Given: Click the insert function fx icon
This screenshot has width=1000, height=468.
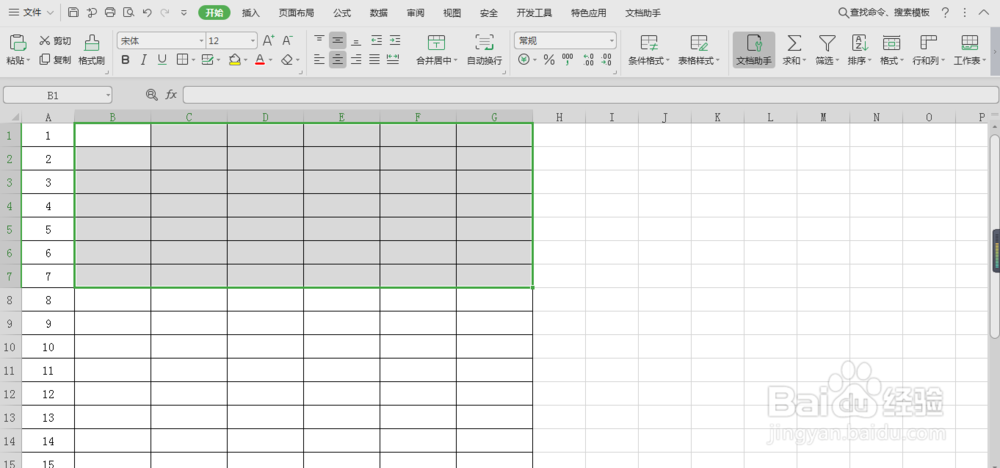Looking at the screenshot, I should click(171, 95).
